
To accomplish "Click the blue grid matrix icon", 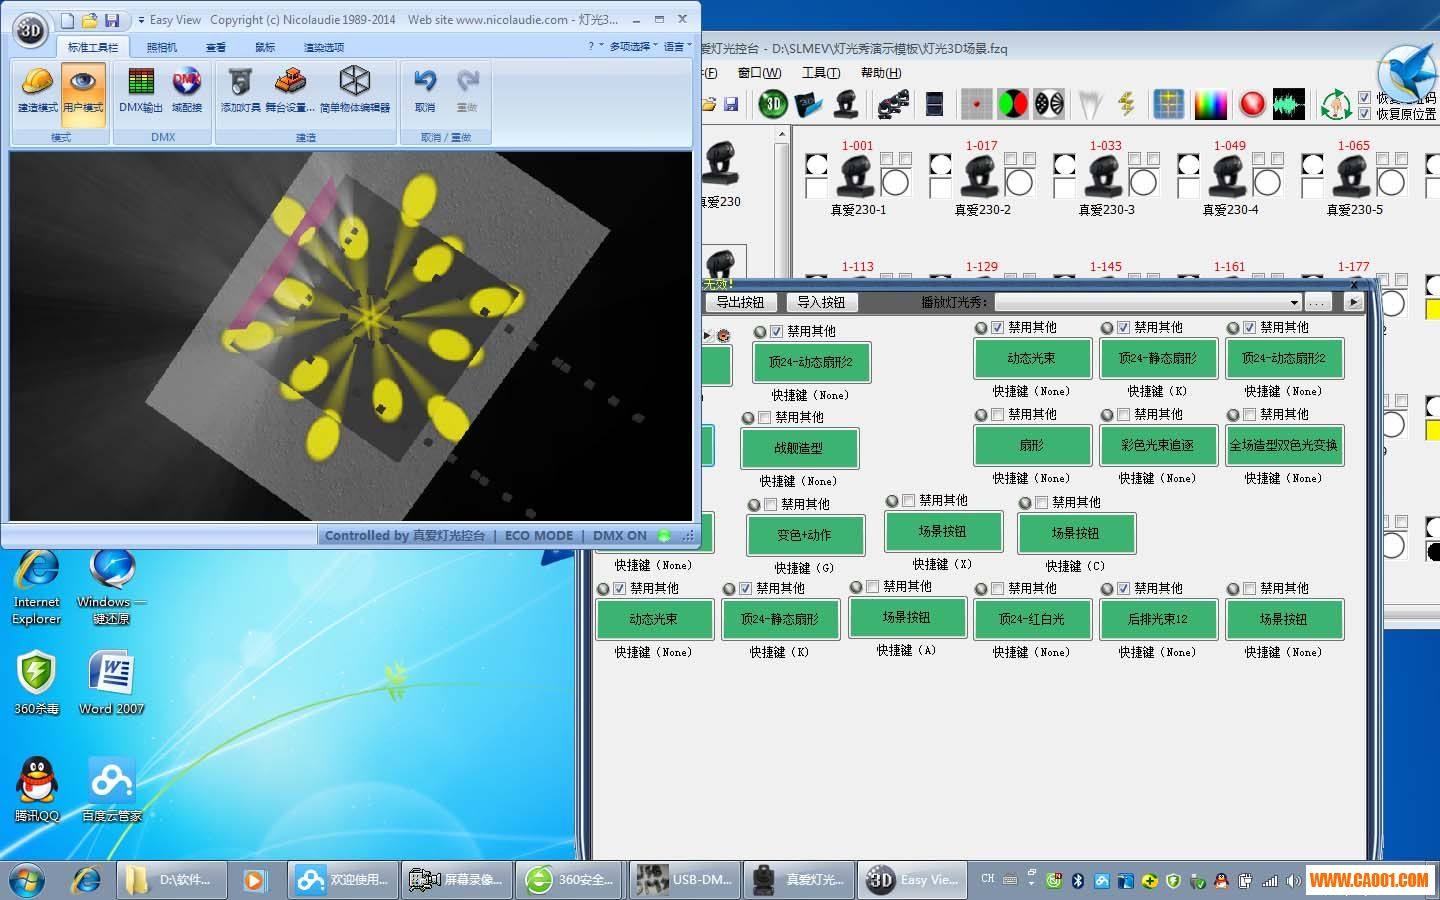I will (1168, 103).
